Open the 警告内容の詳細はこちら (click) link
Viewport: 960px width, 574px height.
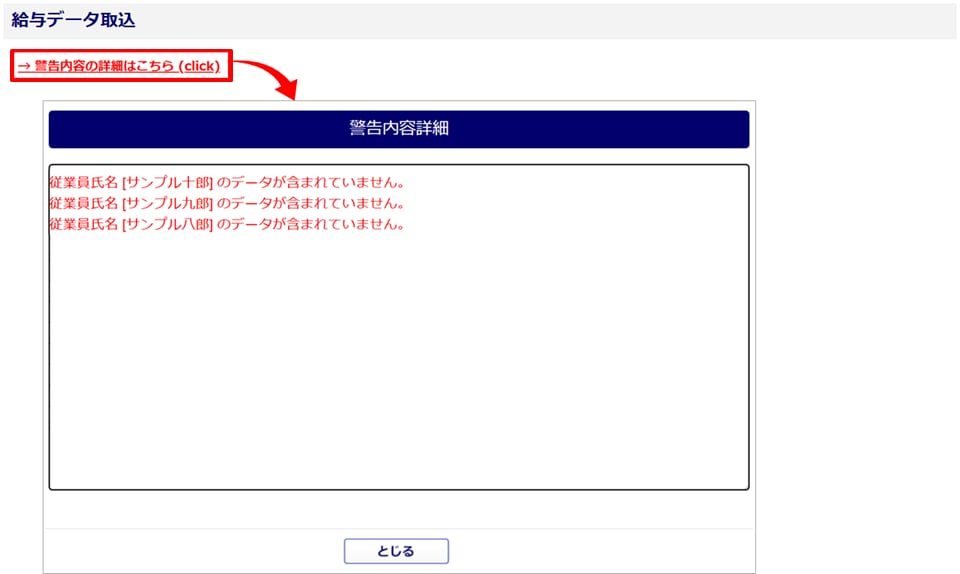tap(119, 65)
